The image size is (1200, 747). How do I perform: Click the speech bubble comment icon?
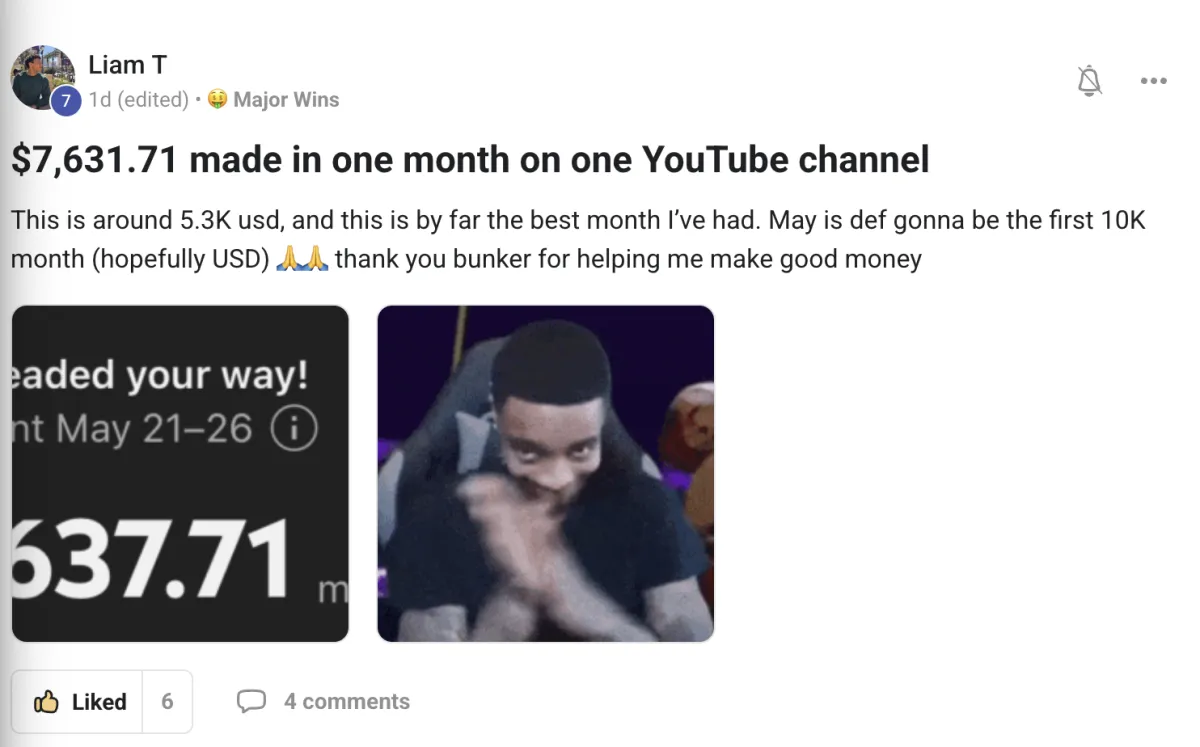coord(251,702)
